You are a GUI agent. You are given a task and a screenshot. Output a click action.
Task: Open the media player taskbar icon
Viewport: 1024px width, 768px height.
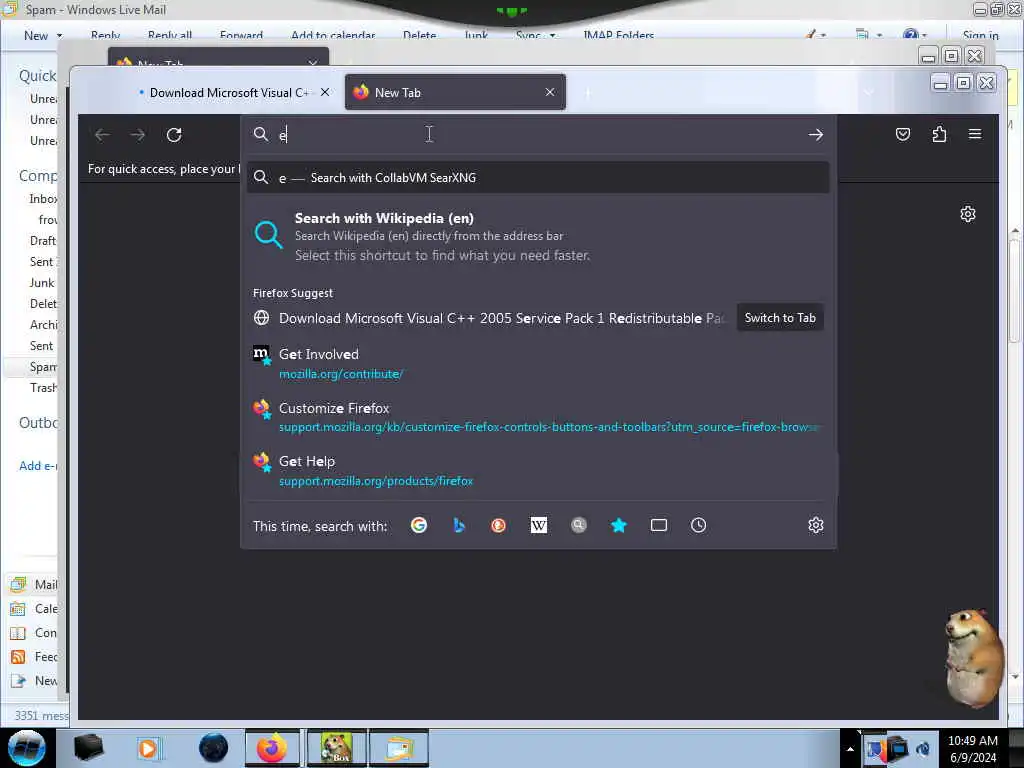[149, 748]
